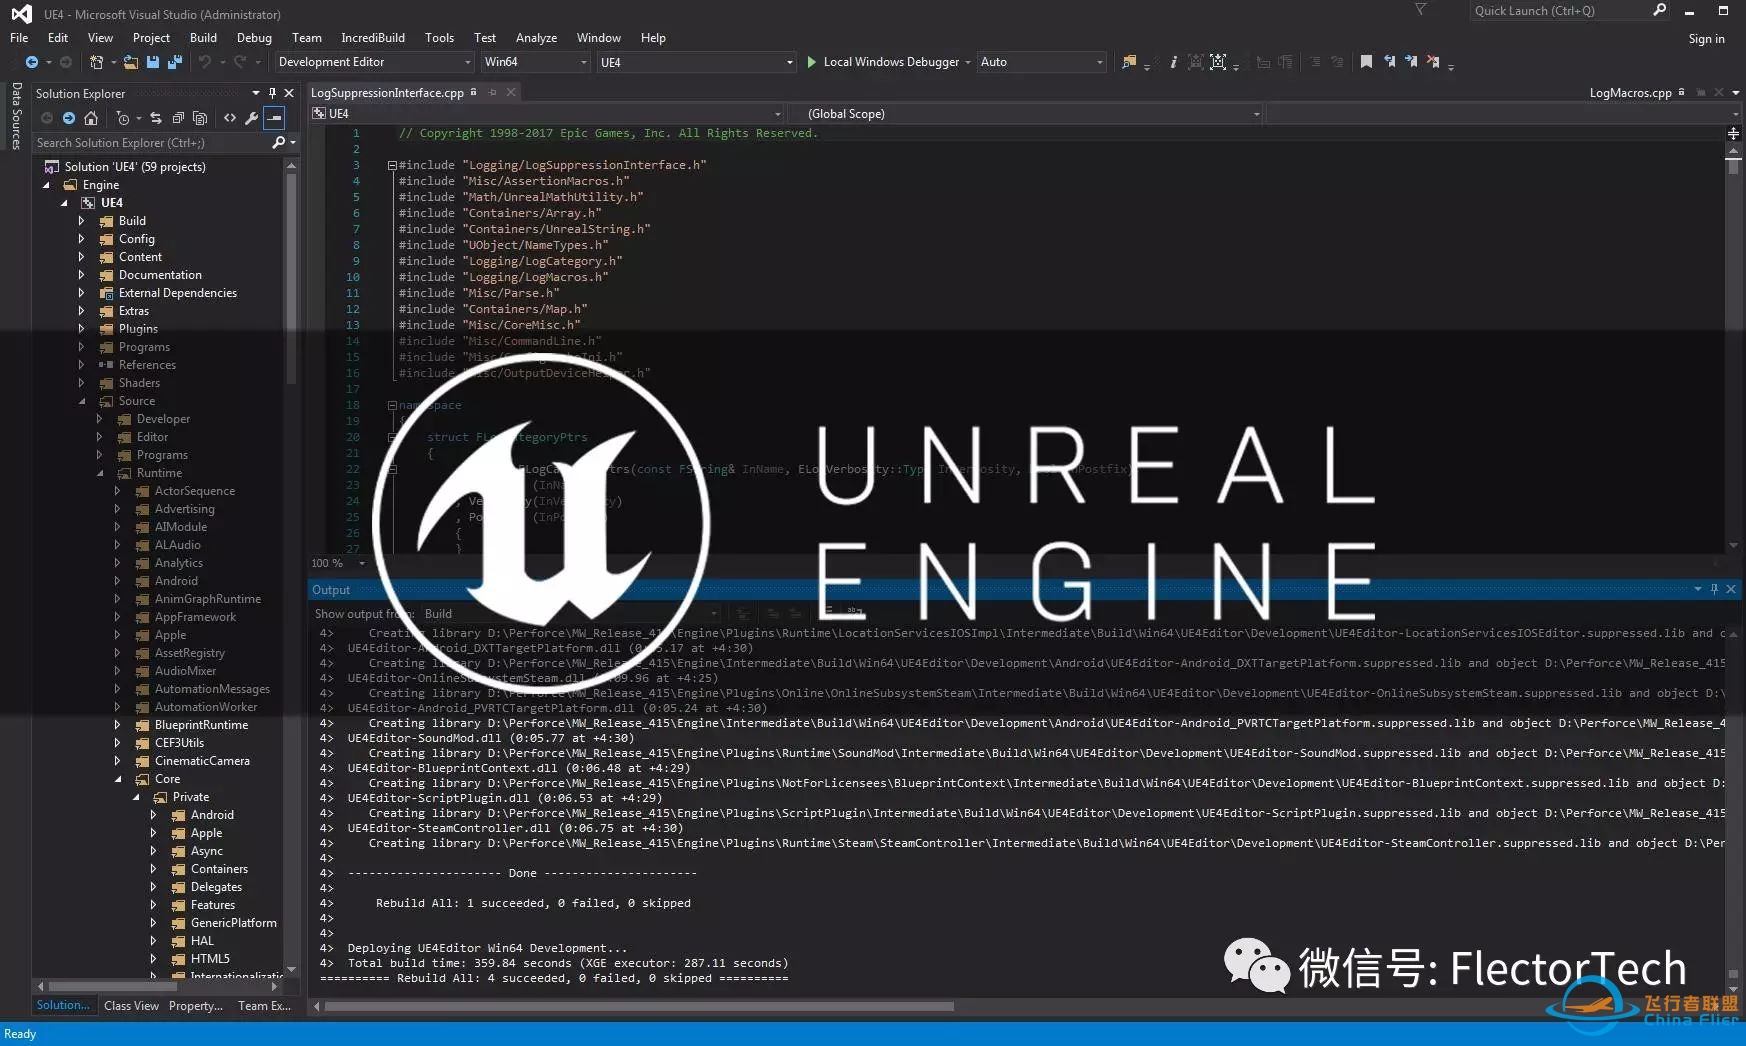Click Sync with Active Document icon

pos(156,118)
